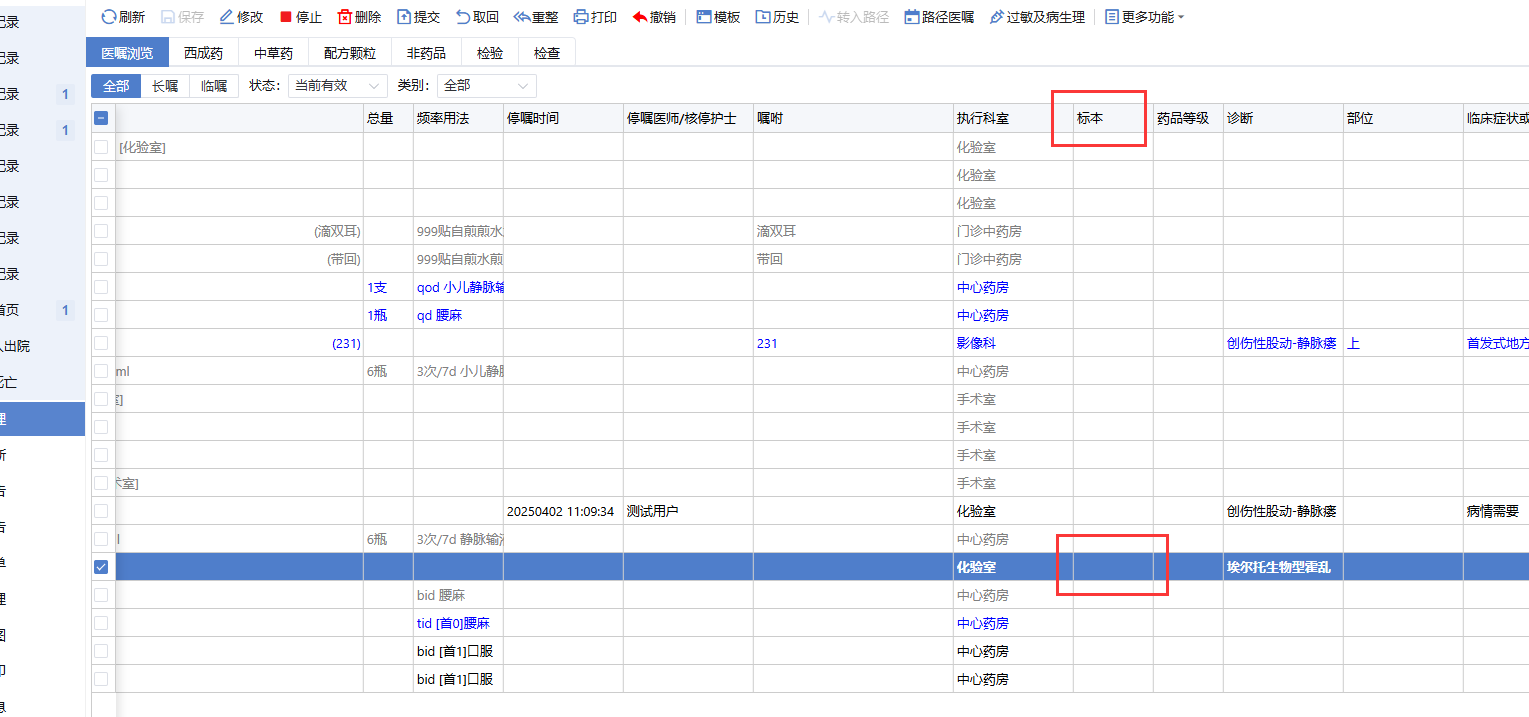This screenshot has width=1529, height=717.
Task: Click the 药品等级 column header
Action: (x=1188, y=118)
